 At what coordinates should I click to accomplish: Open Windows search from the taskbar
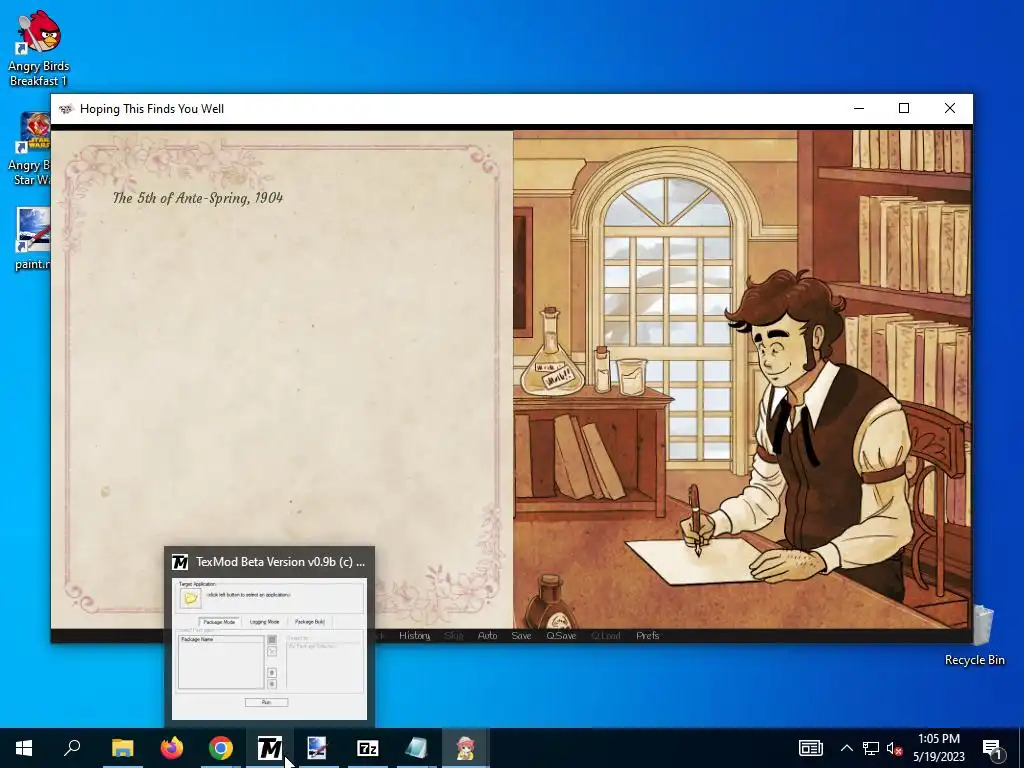click(x=72, y=748)
